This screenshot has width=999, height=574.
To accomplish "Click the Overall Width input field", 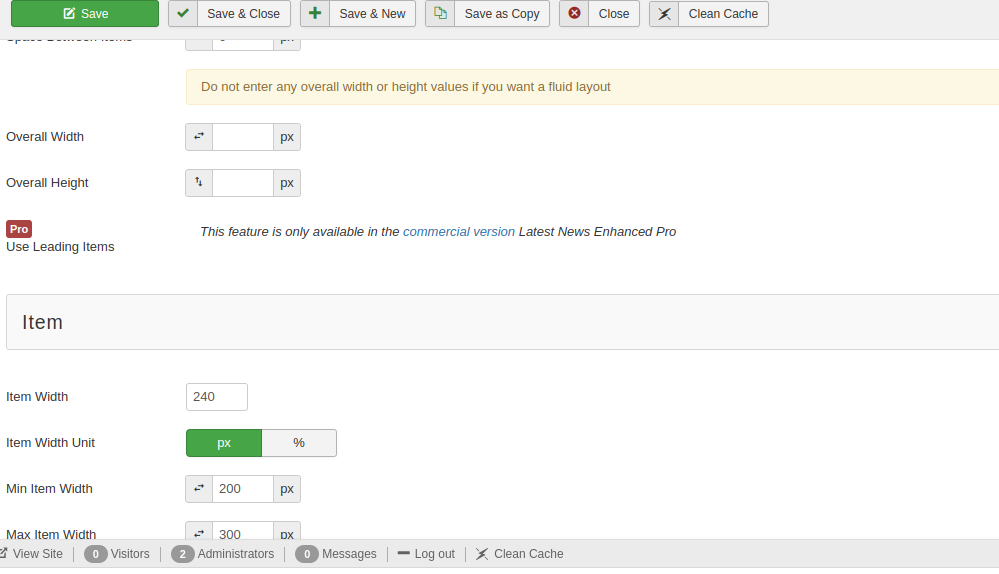I will pos(243,137).
